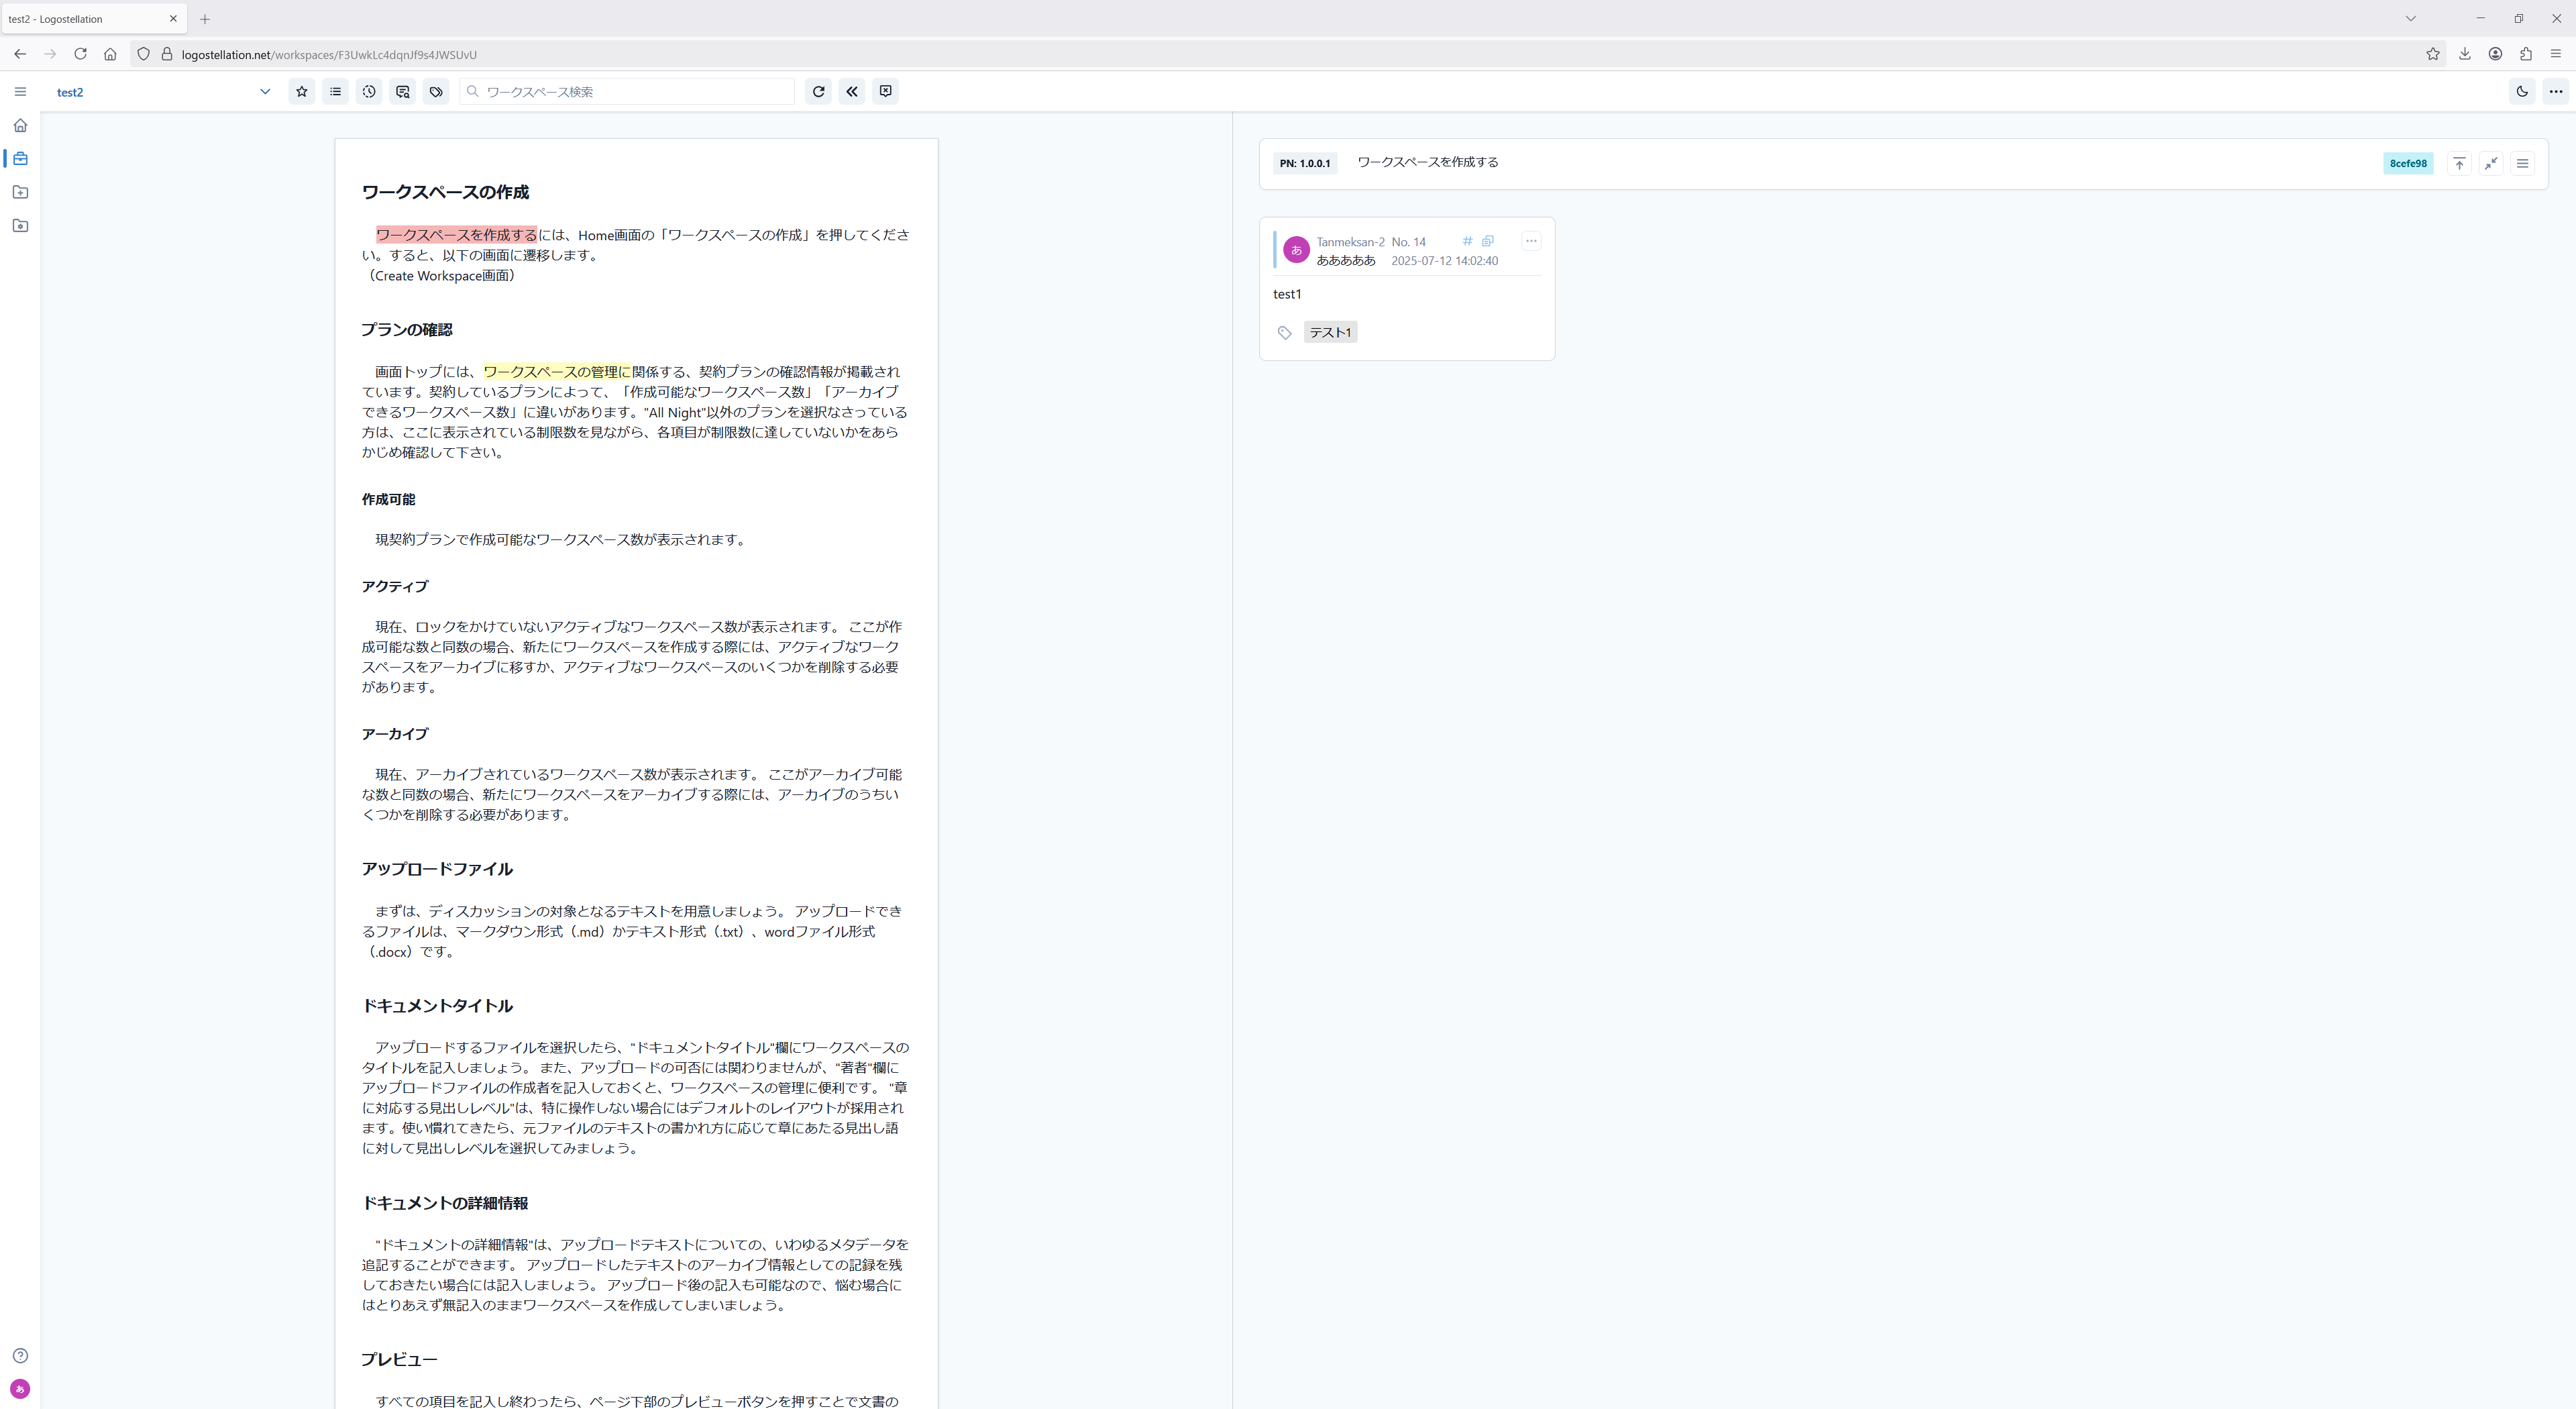
Task: Click the close-comments box icon
Action: click(x=885, y=91)
